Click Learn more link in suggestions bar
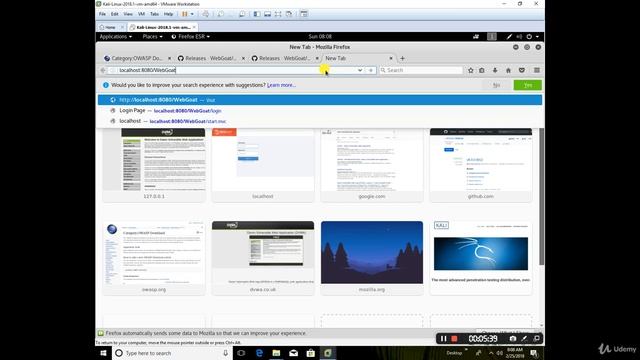 point(281,85)
